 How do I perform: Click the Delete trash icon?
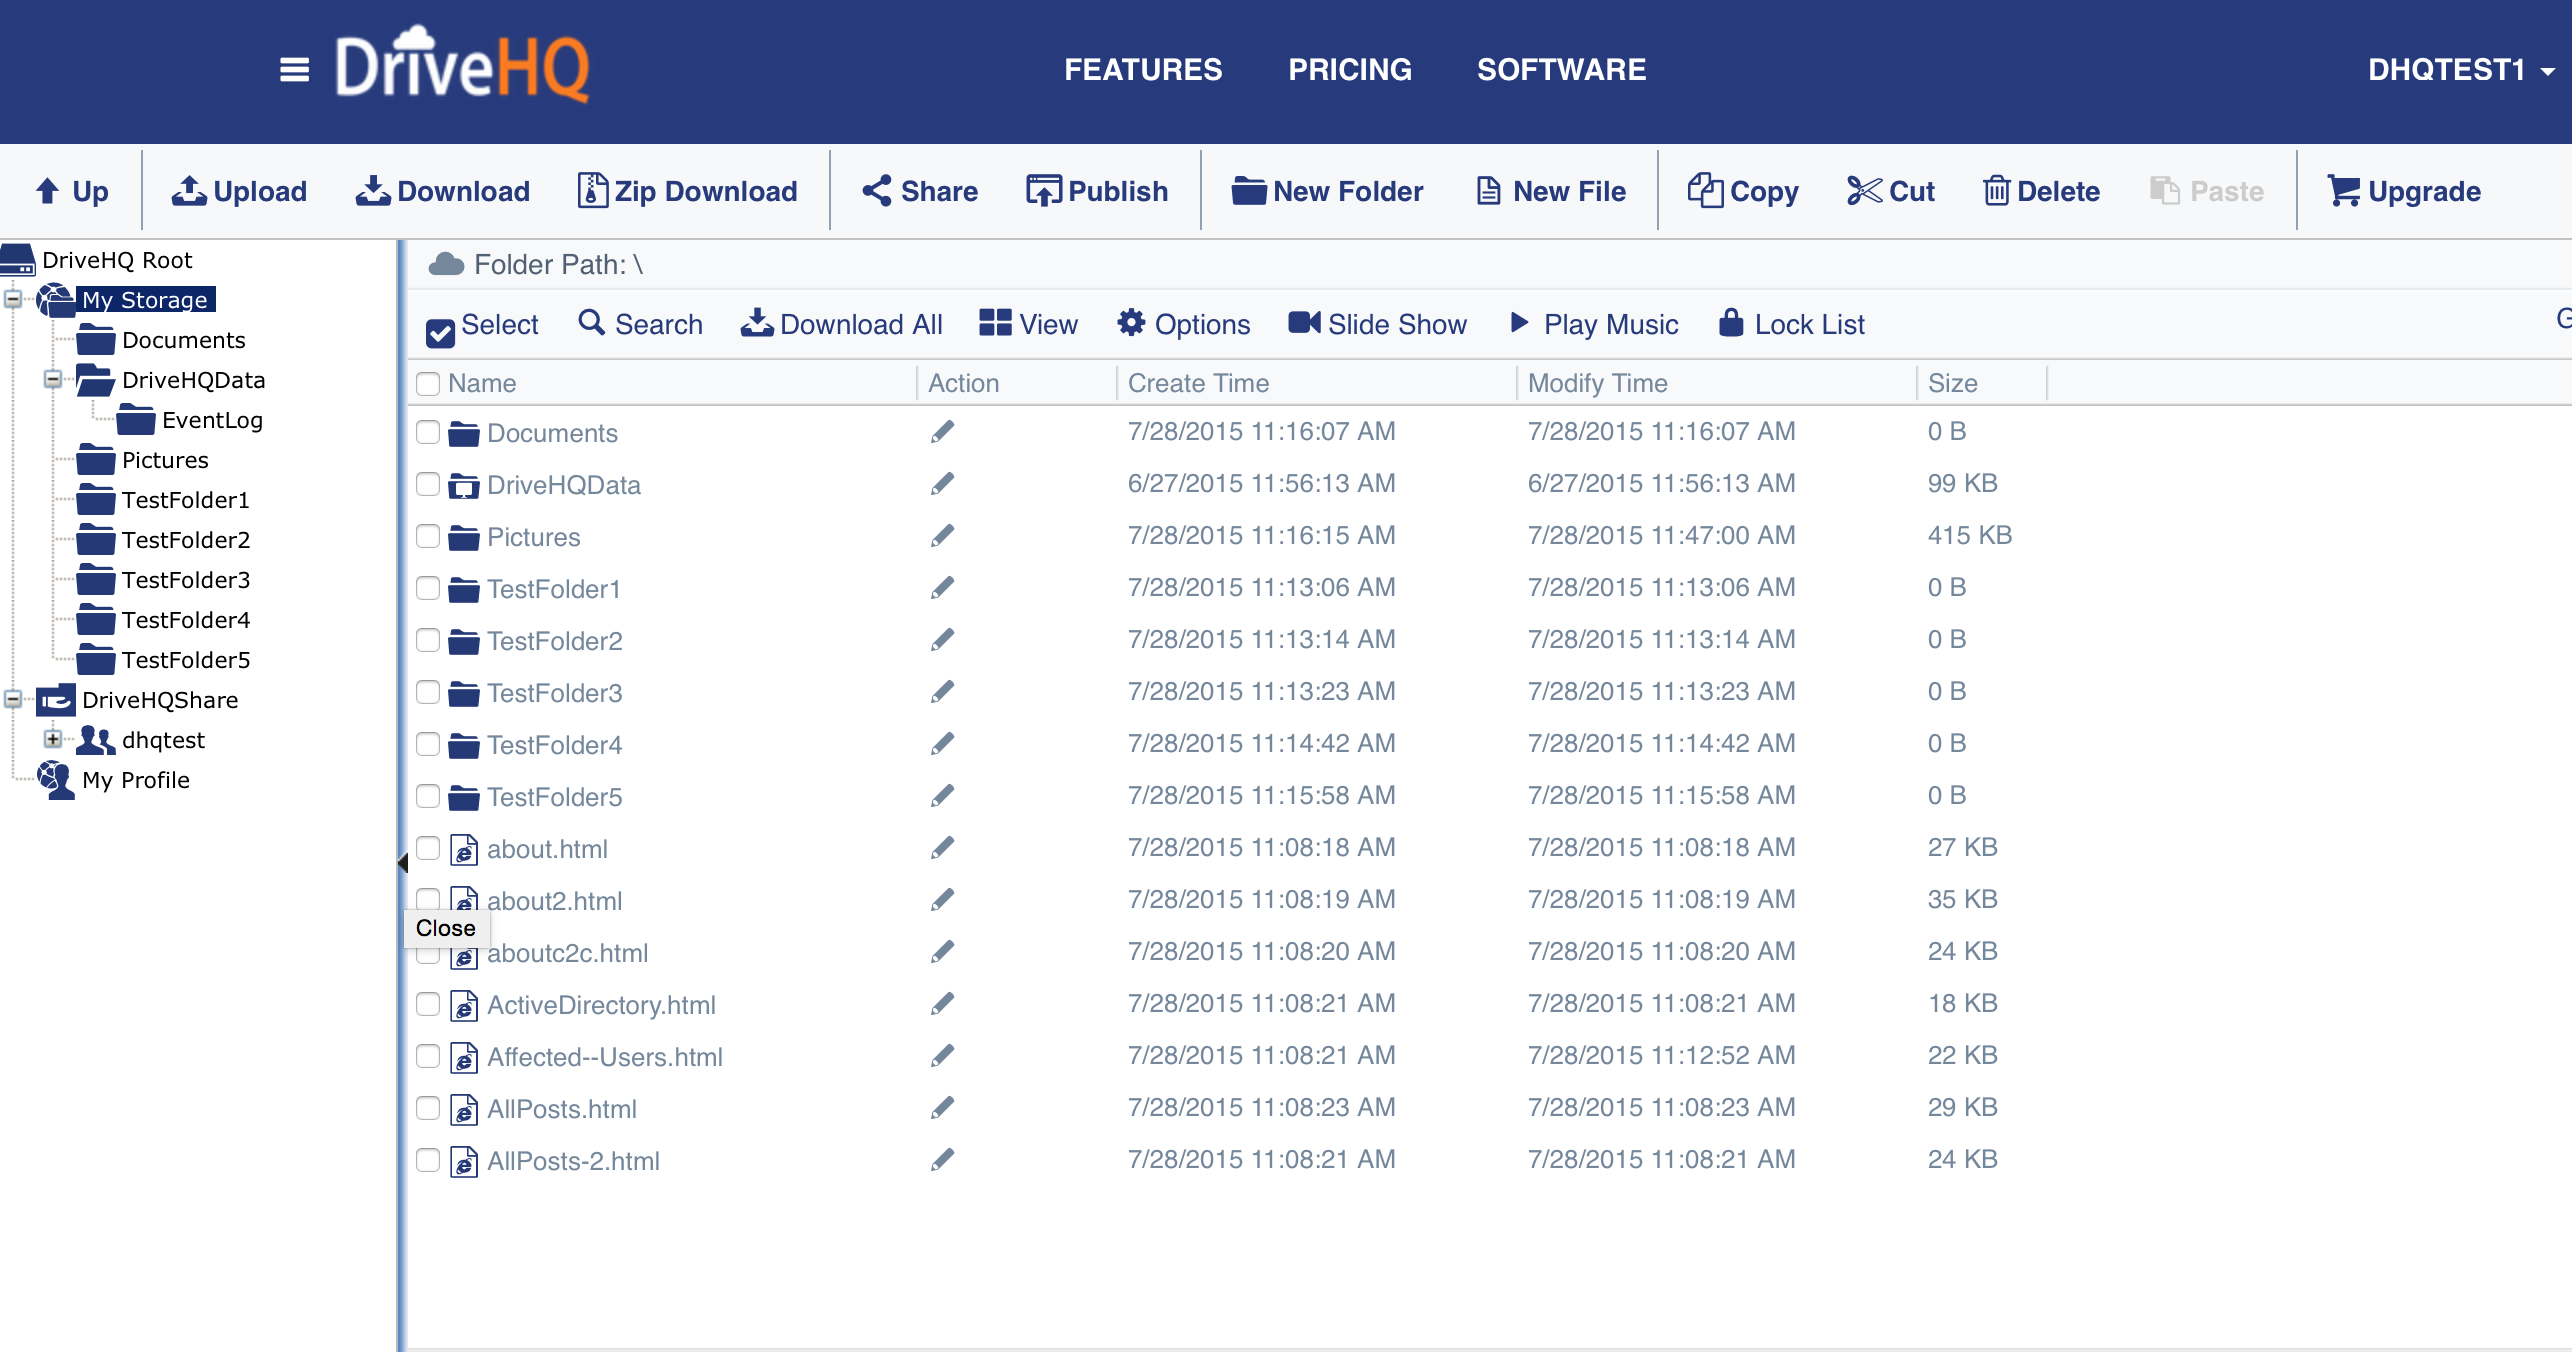(1996, 190)
